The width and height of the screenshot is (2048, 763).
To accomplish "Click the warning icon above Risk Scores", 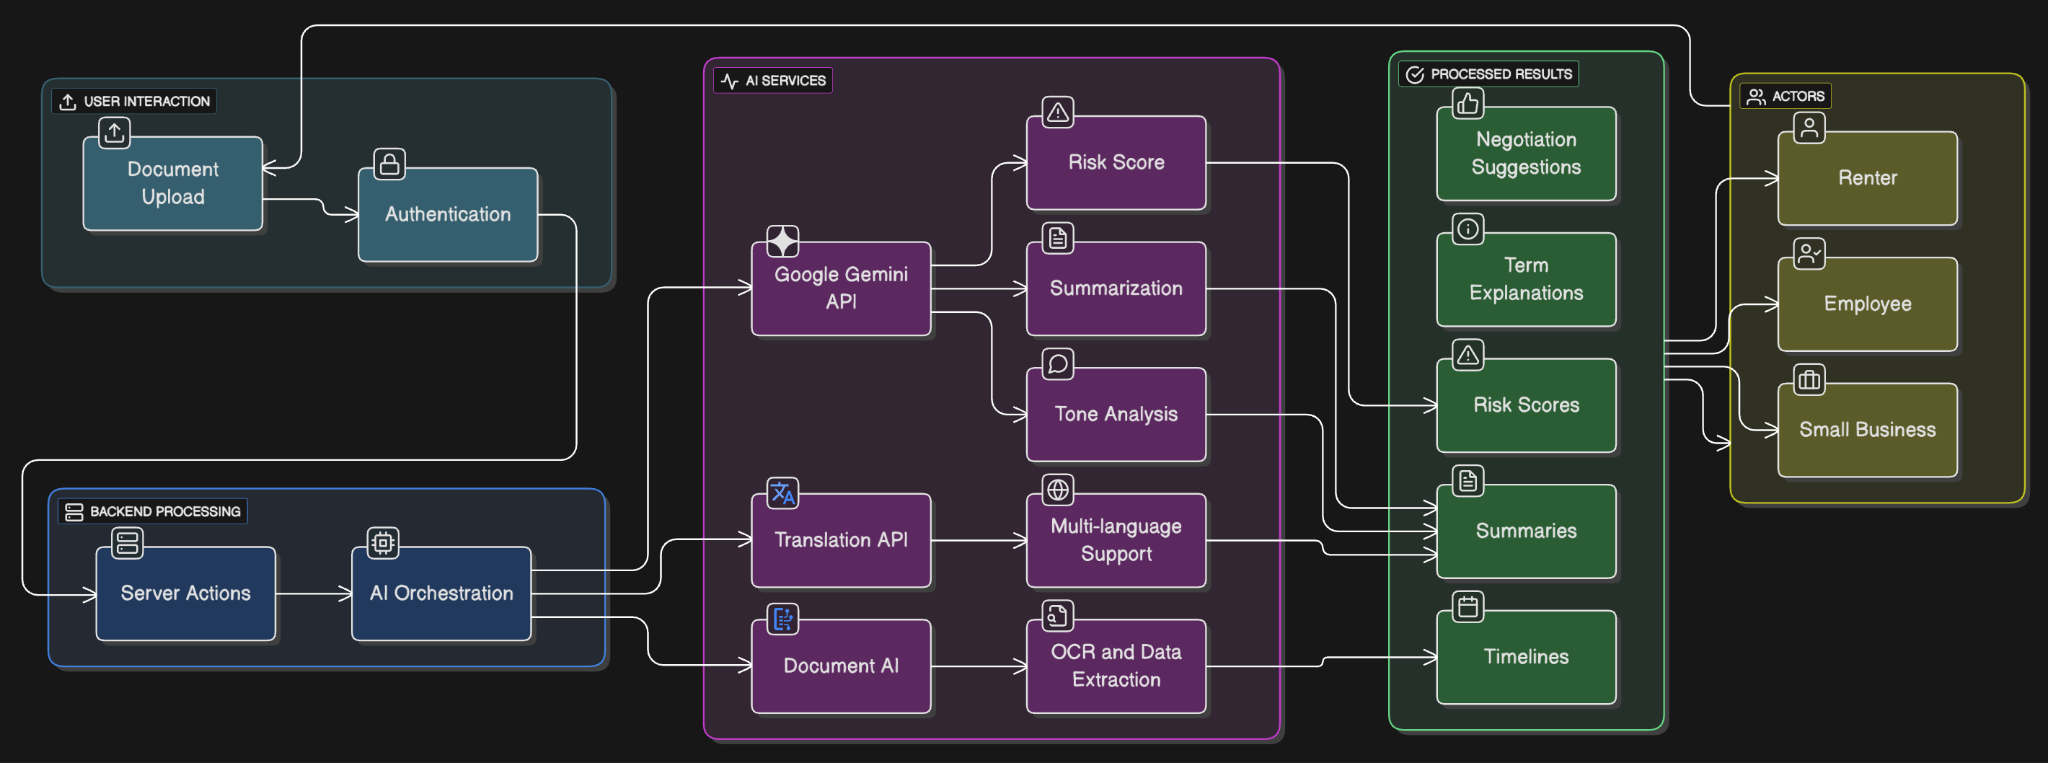I will coord(1468,355).
